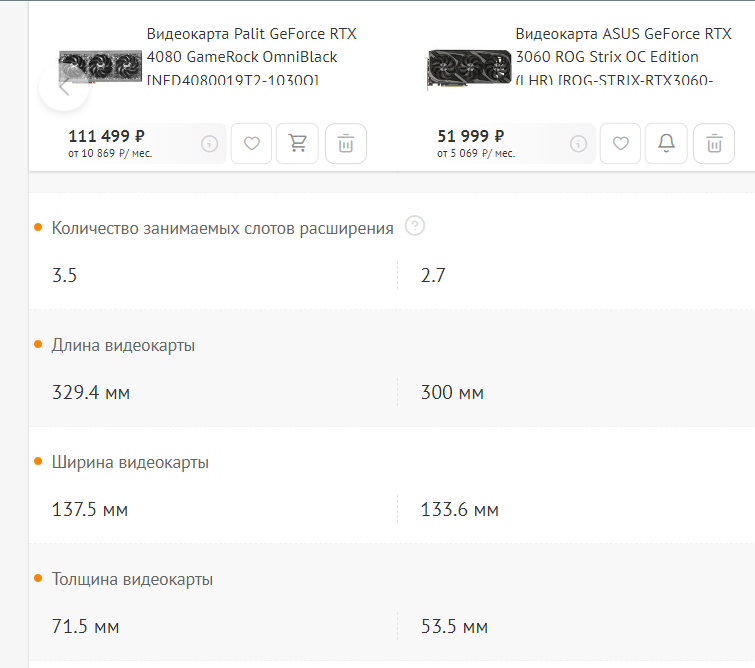755x668 pixels.
Task: Click the 111 499 ₽ price
Action: tap(107, 136)
